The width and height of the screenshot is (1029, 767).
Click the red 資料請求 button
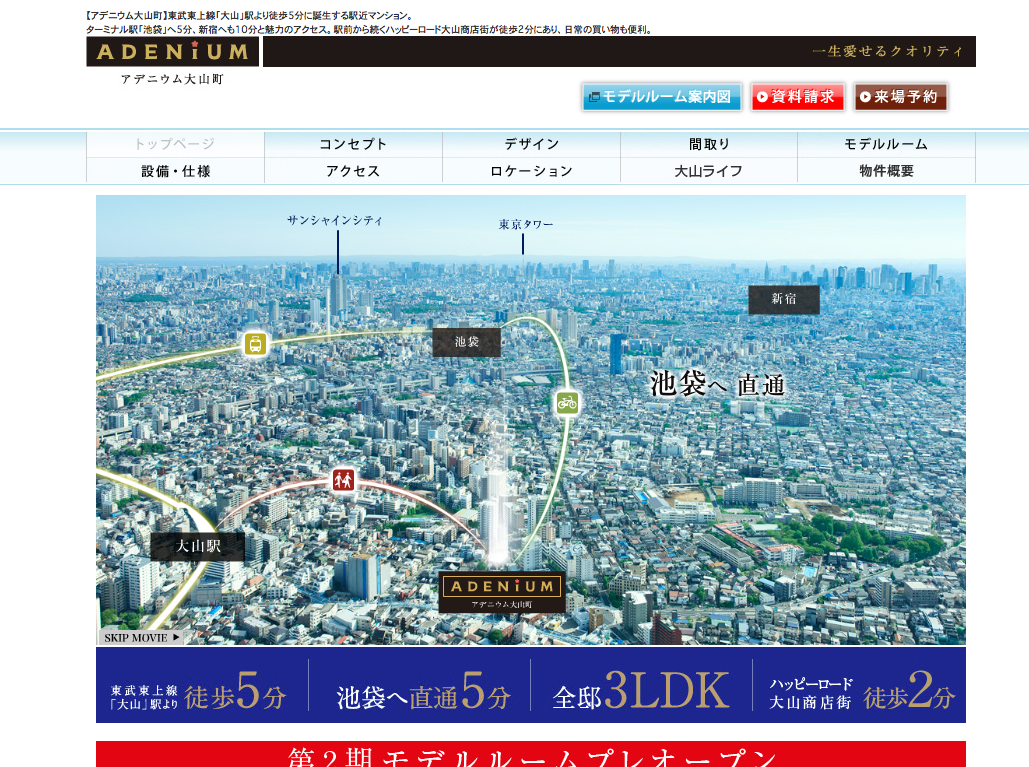point(797,97)
